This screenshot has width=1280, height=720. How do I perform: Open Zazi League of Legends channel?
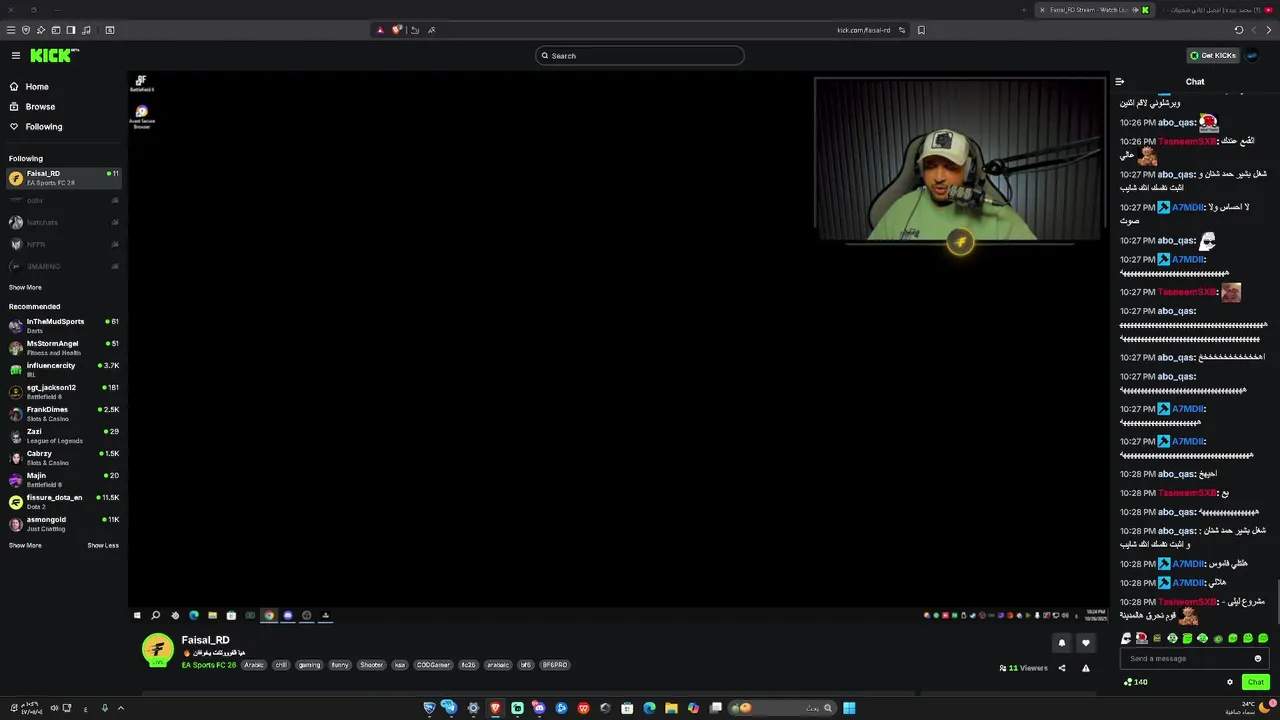[x=64, y=436]
